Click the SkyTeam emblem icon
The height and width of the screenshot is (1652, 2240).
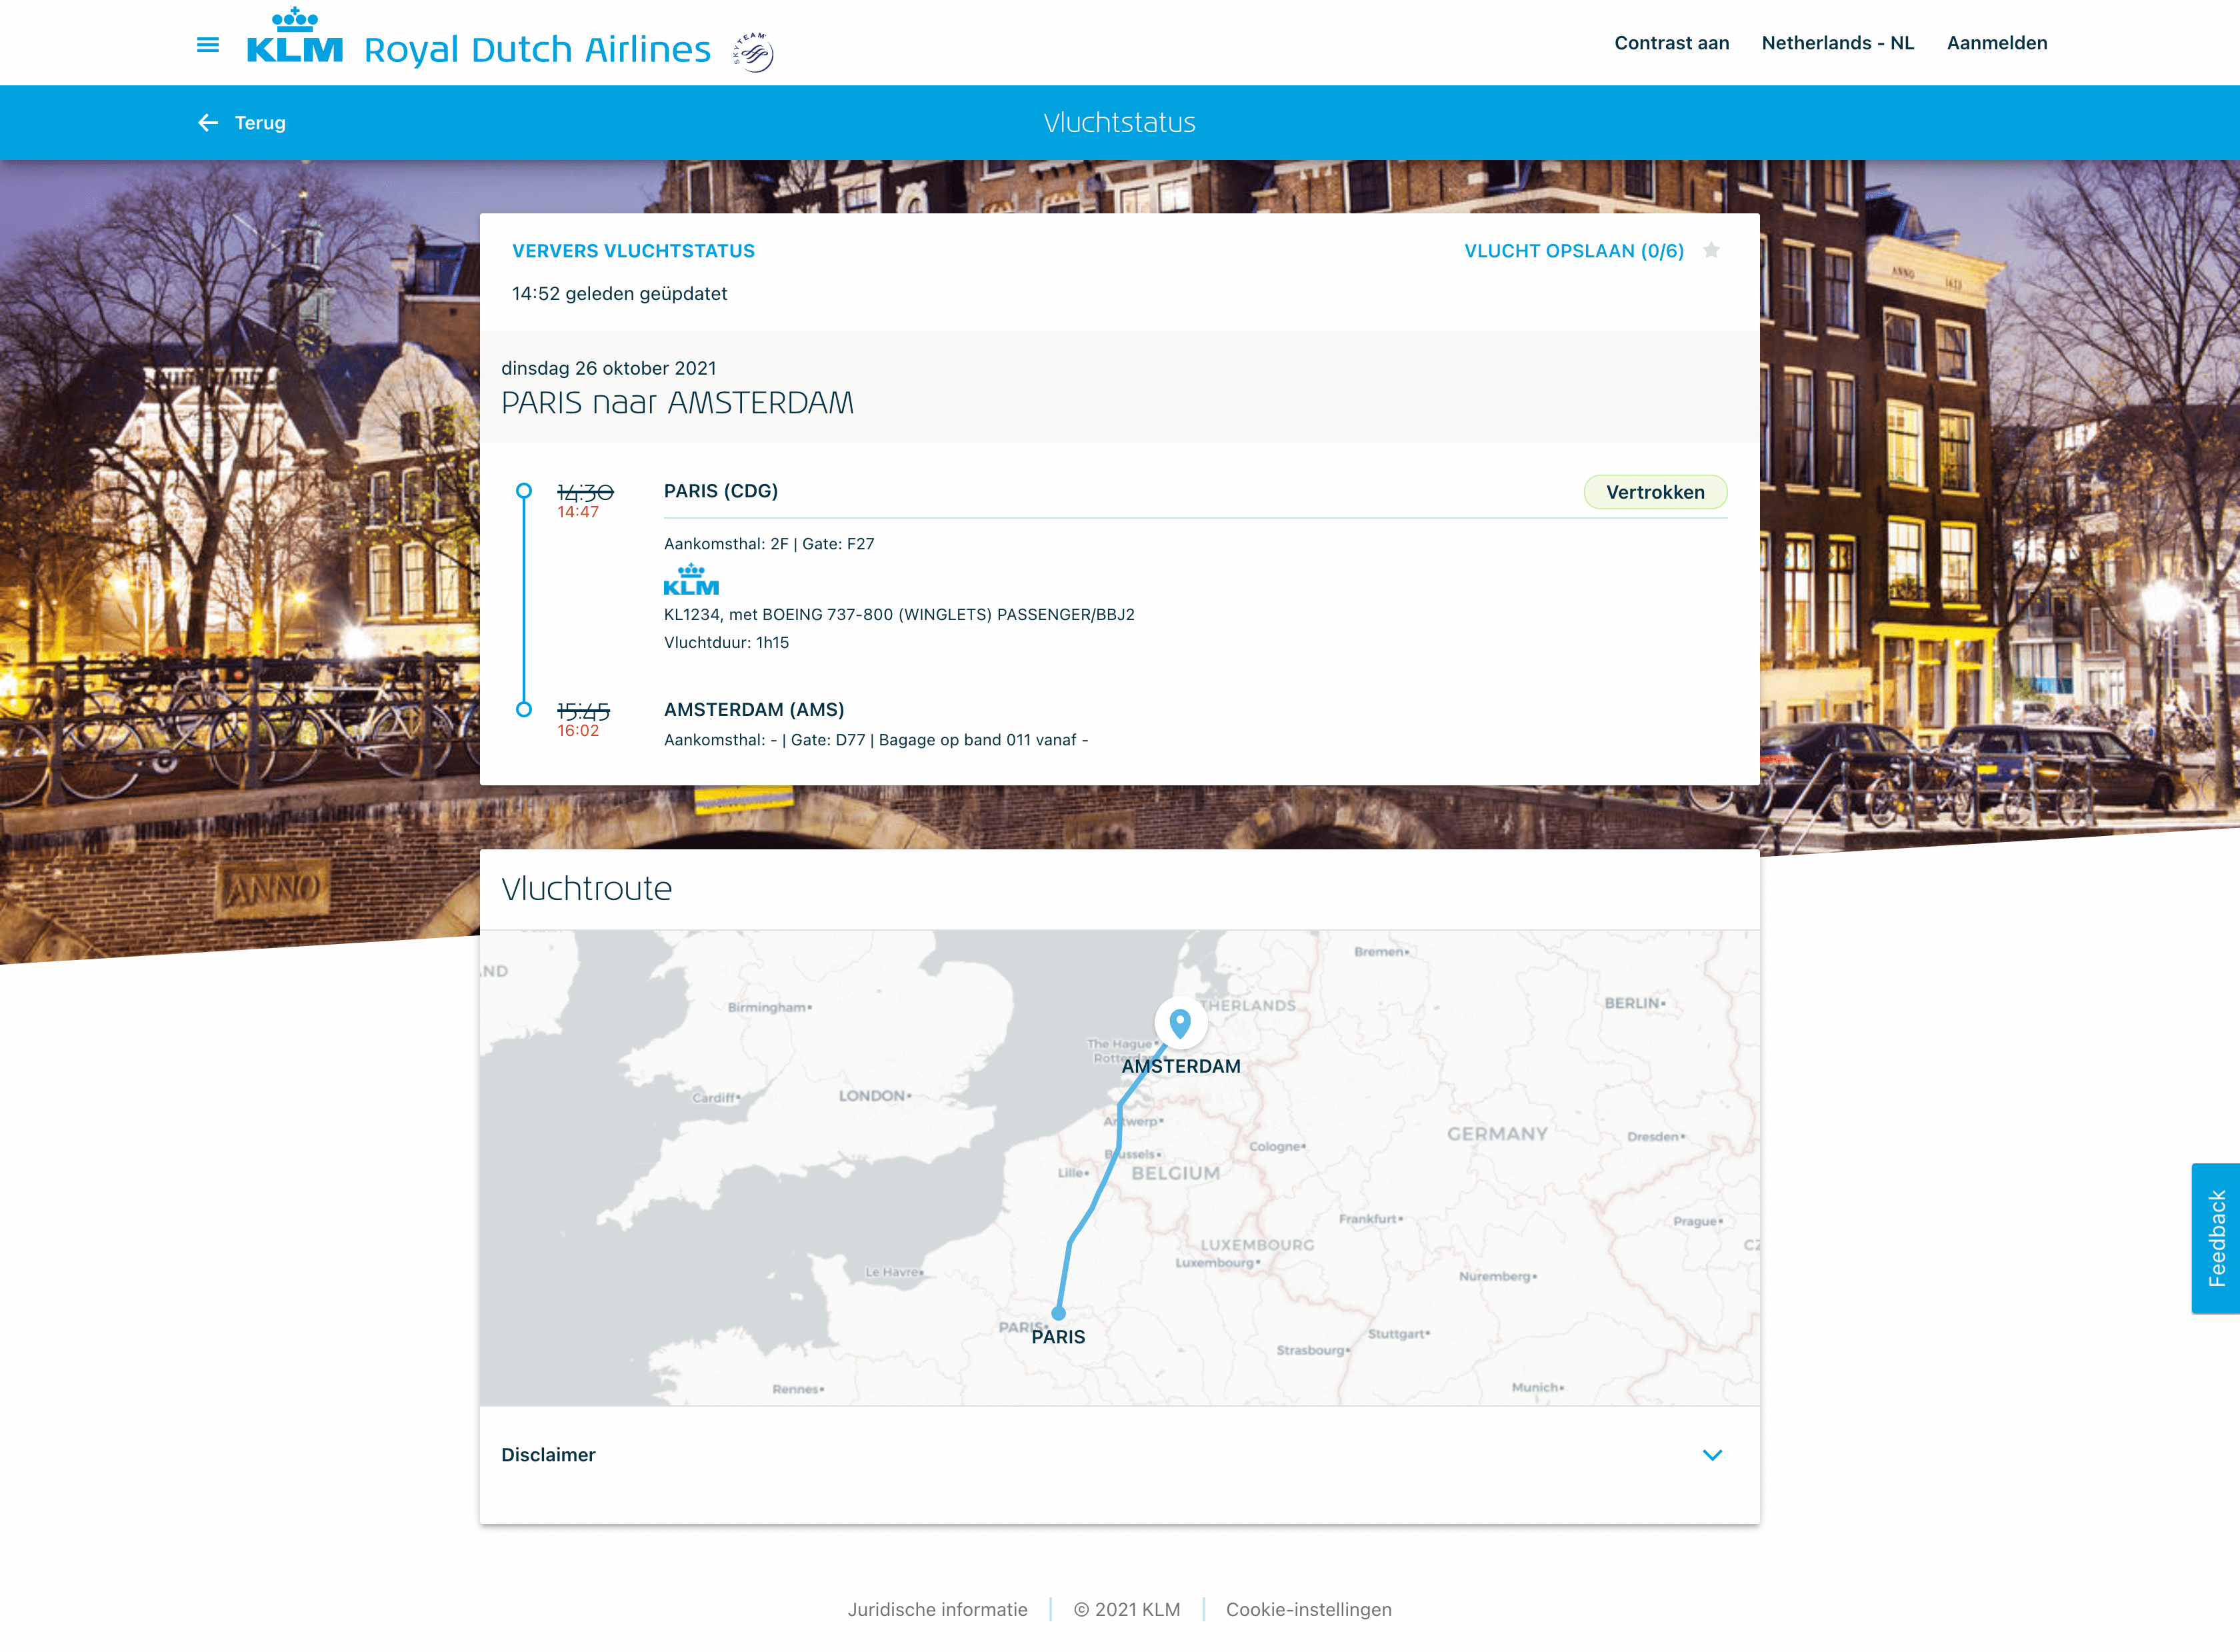click(754, 52)
